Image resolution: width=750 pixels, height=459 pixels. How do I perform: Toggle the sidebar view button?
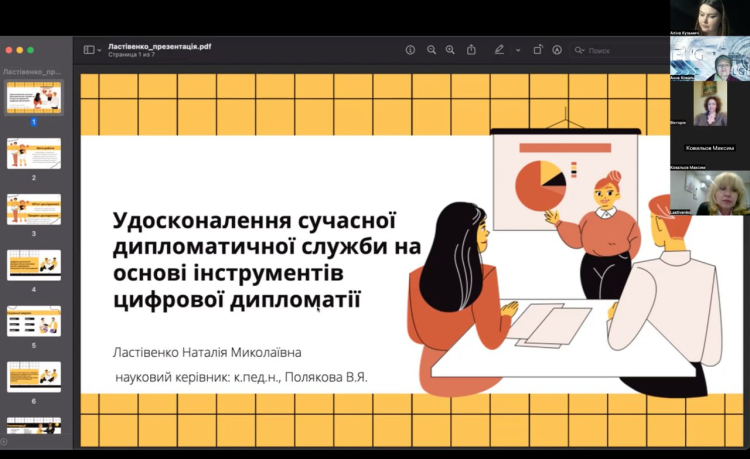(89, 50)
